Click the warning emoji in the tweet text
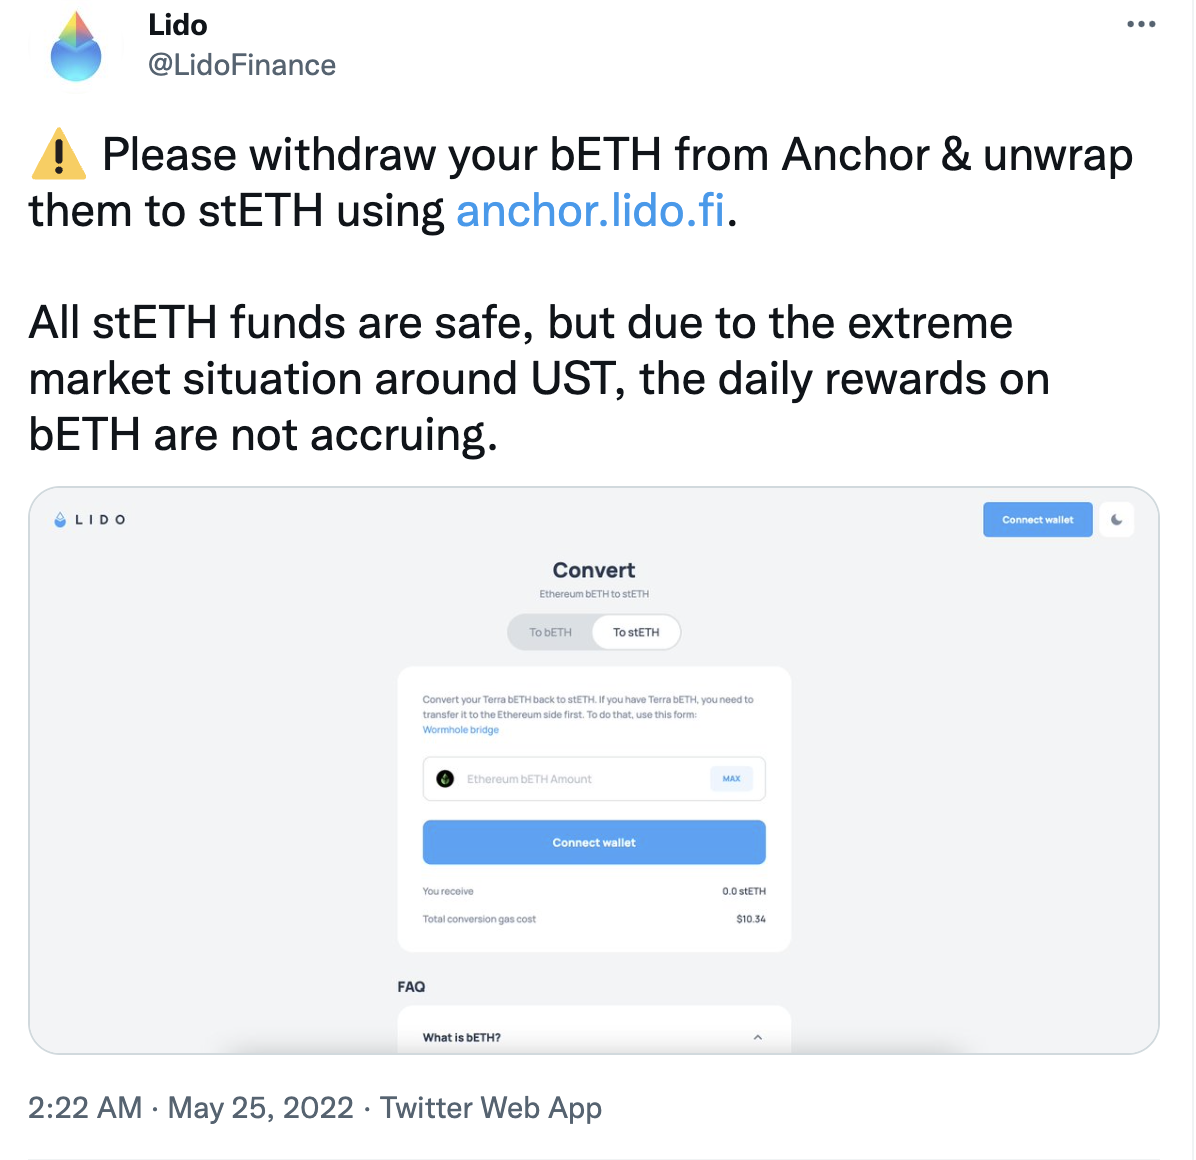Image resolution: width=1196 pixels, height=1160 pixels. click(59, 155)
